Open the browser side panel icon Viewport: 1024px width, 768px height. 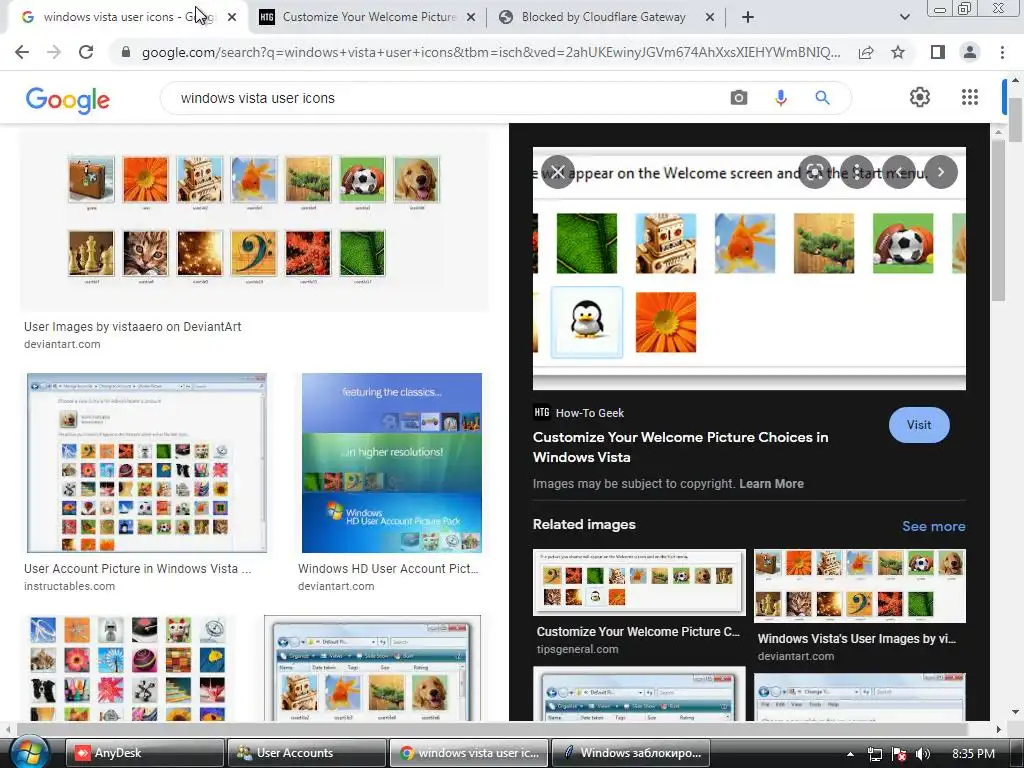pyautogui.click(x=937, y=52)
